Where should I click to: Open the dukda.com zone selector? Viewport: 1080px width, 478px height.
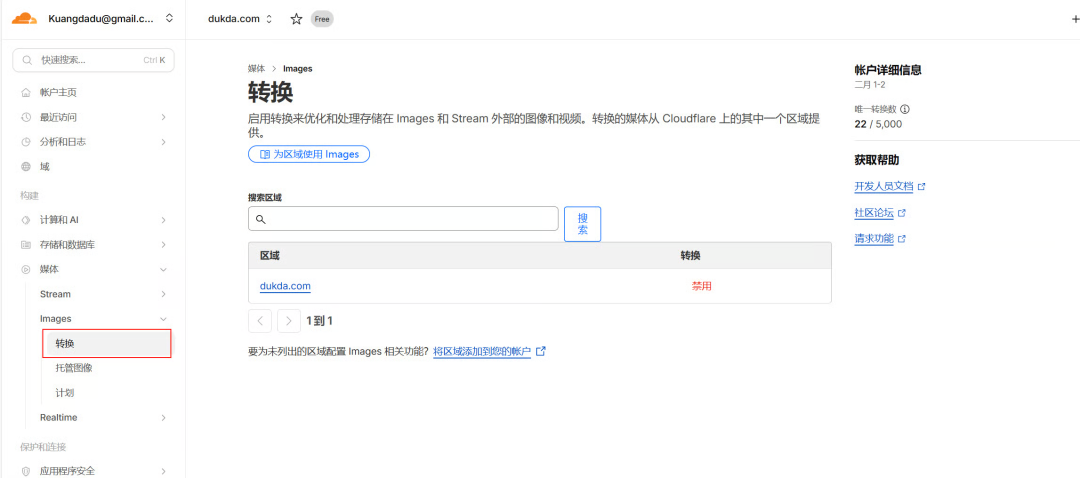(x=240, y=19)
